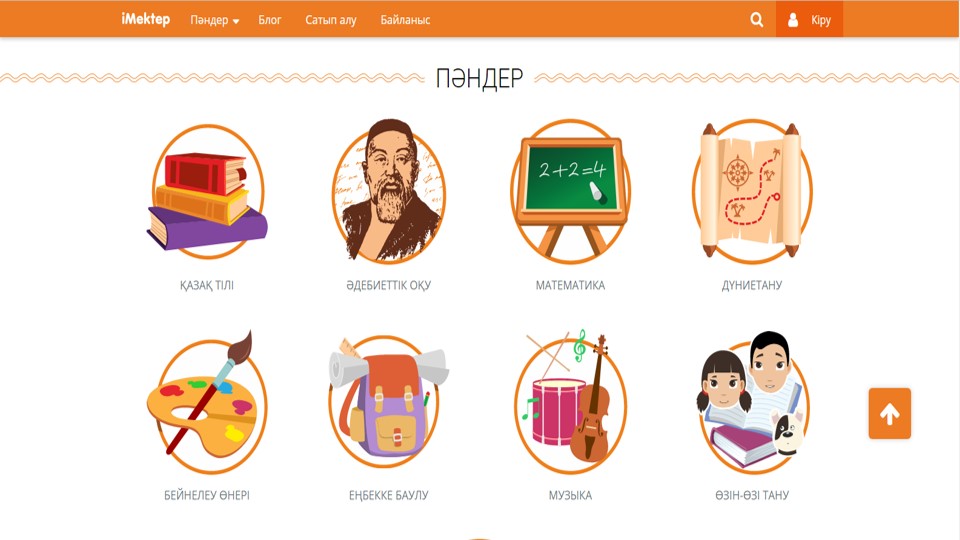Click the search magnifier icon
Screen dimensions: 960x540
(x=757, y=20)
